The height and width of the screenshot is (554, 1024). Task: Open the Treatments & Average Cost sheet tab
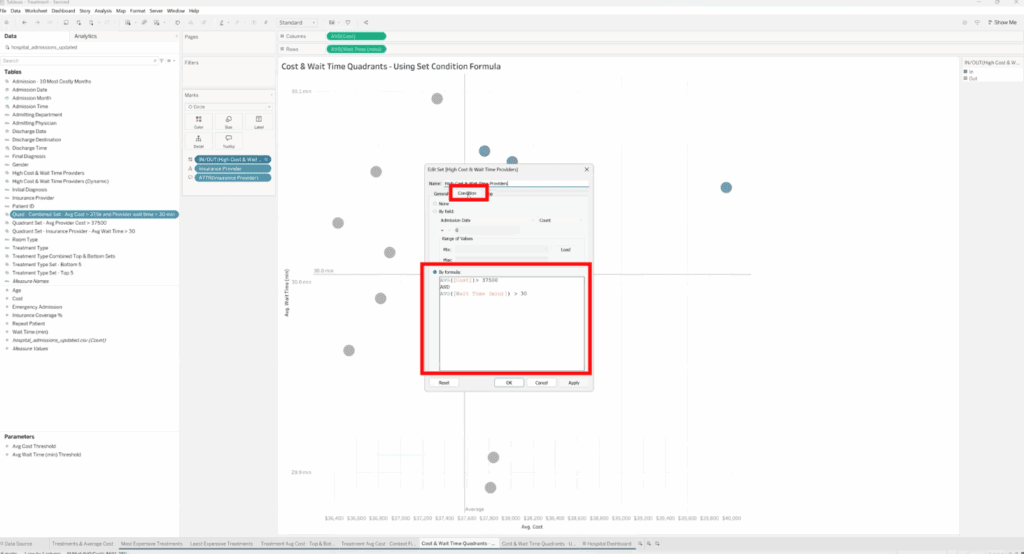pos(82,544)
